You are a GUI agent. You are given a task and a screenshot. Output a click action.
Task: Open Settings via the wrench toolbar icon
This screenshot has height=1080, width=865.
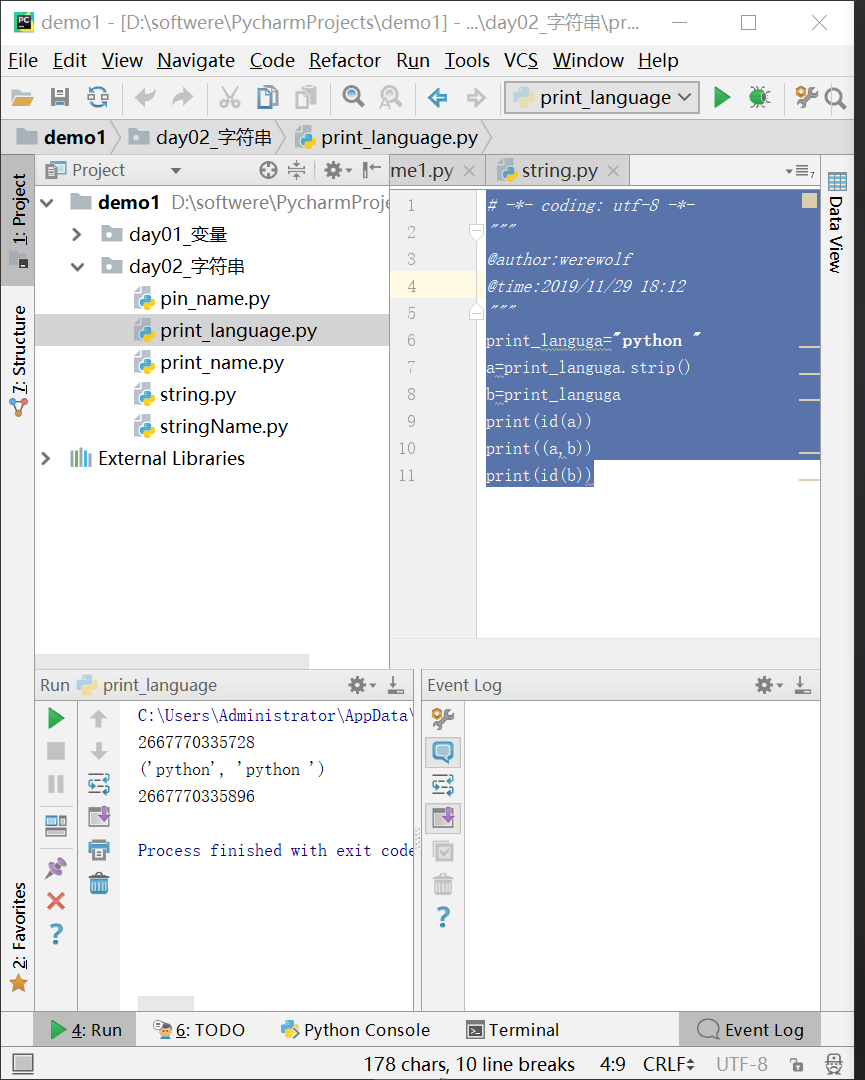tap(806, 97)
